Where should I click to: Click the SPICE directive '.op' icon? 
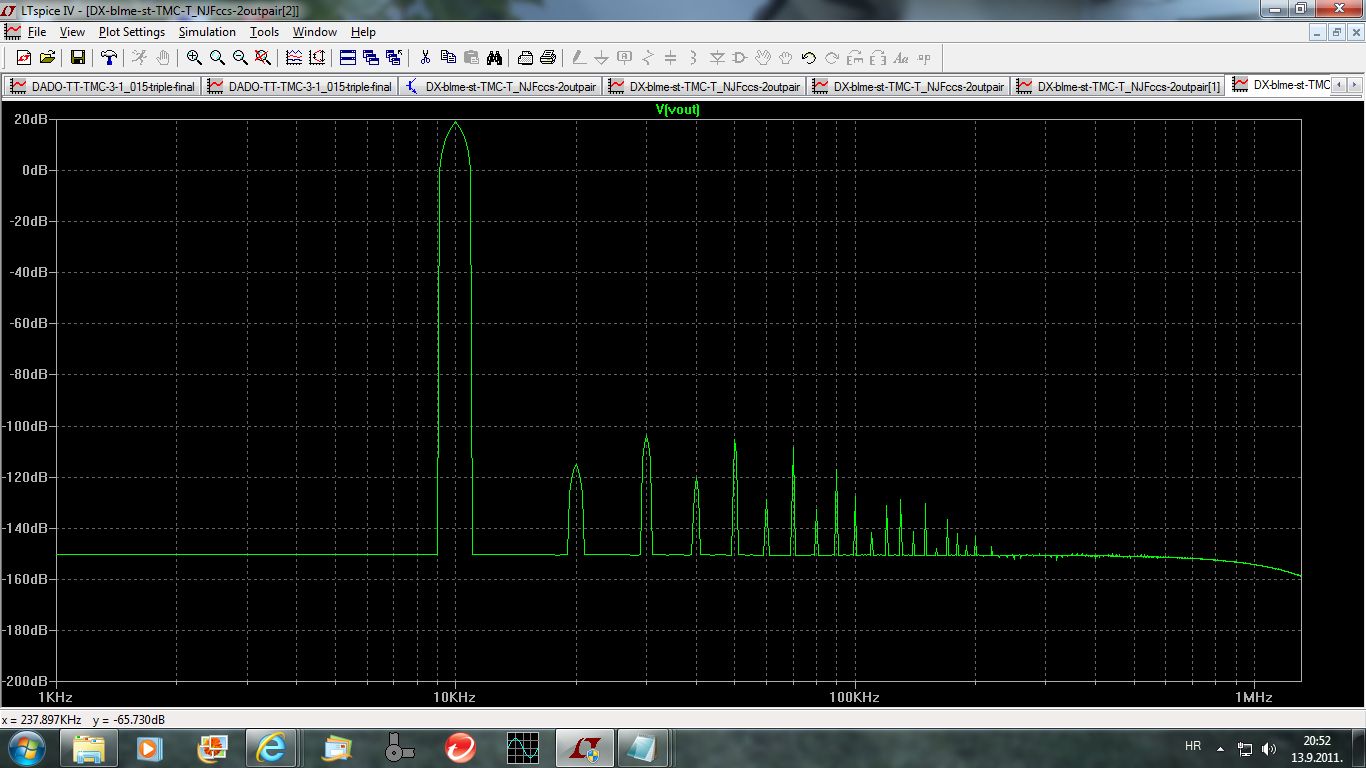tap(924, 58)
